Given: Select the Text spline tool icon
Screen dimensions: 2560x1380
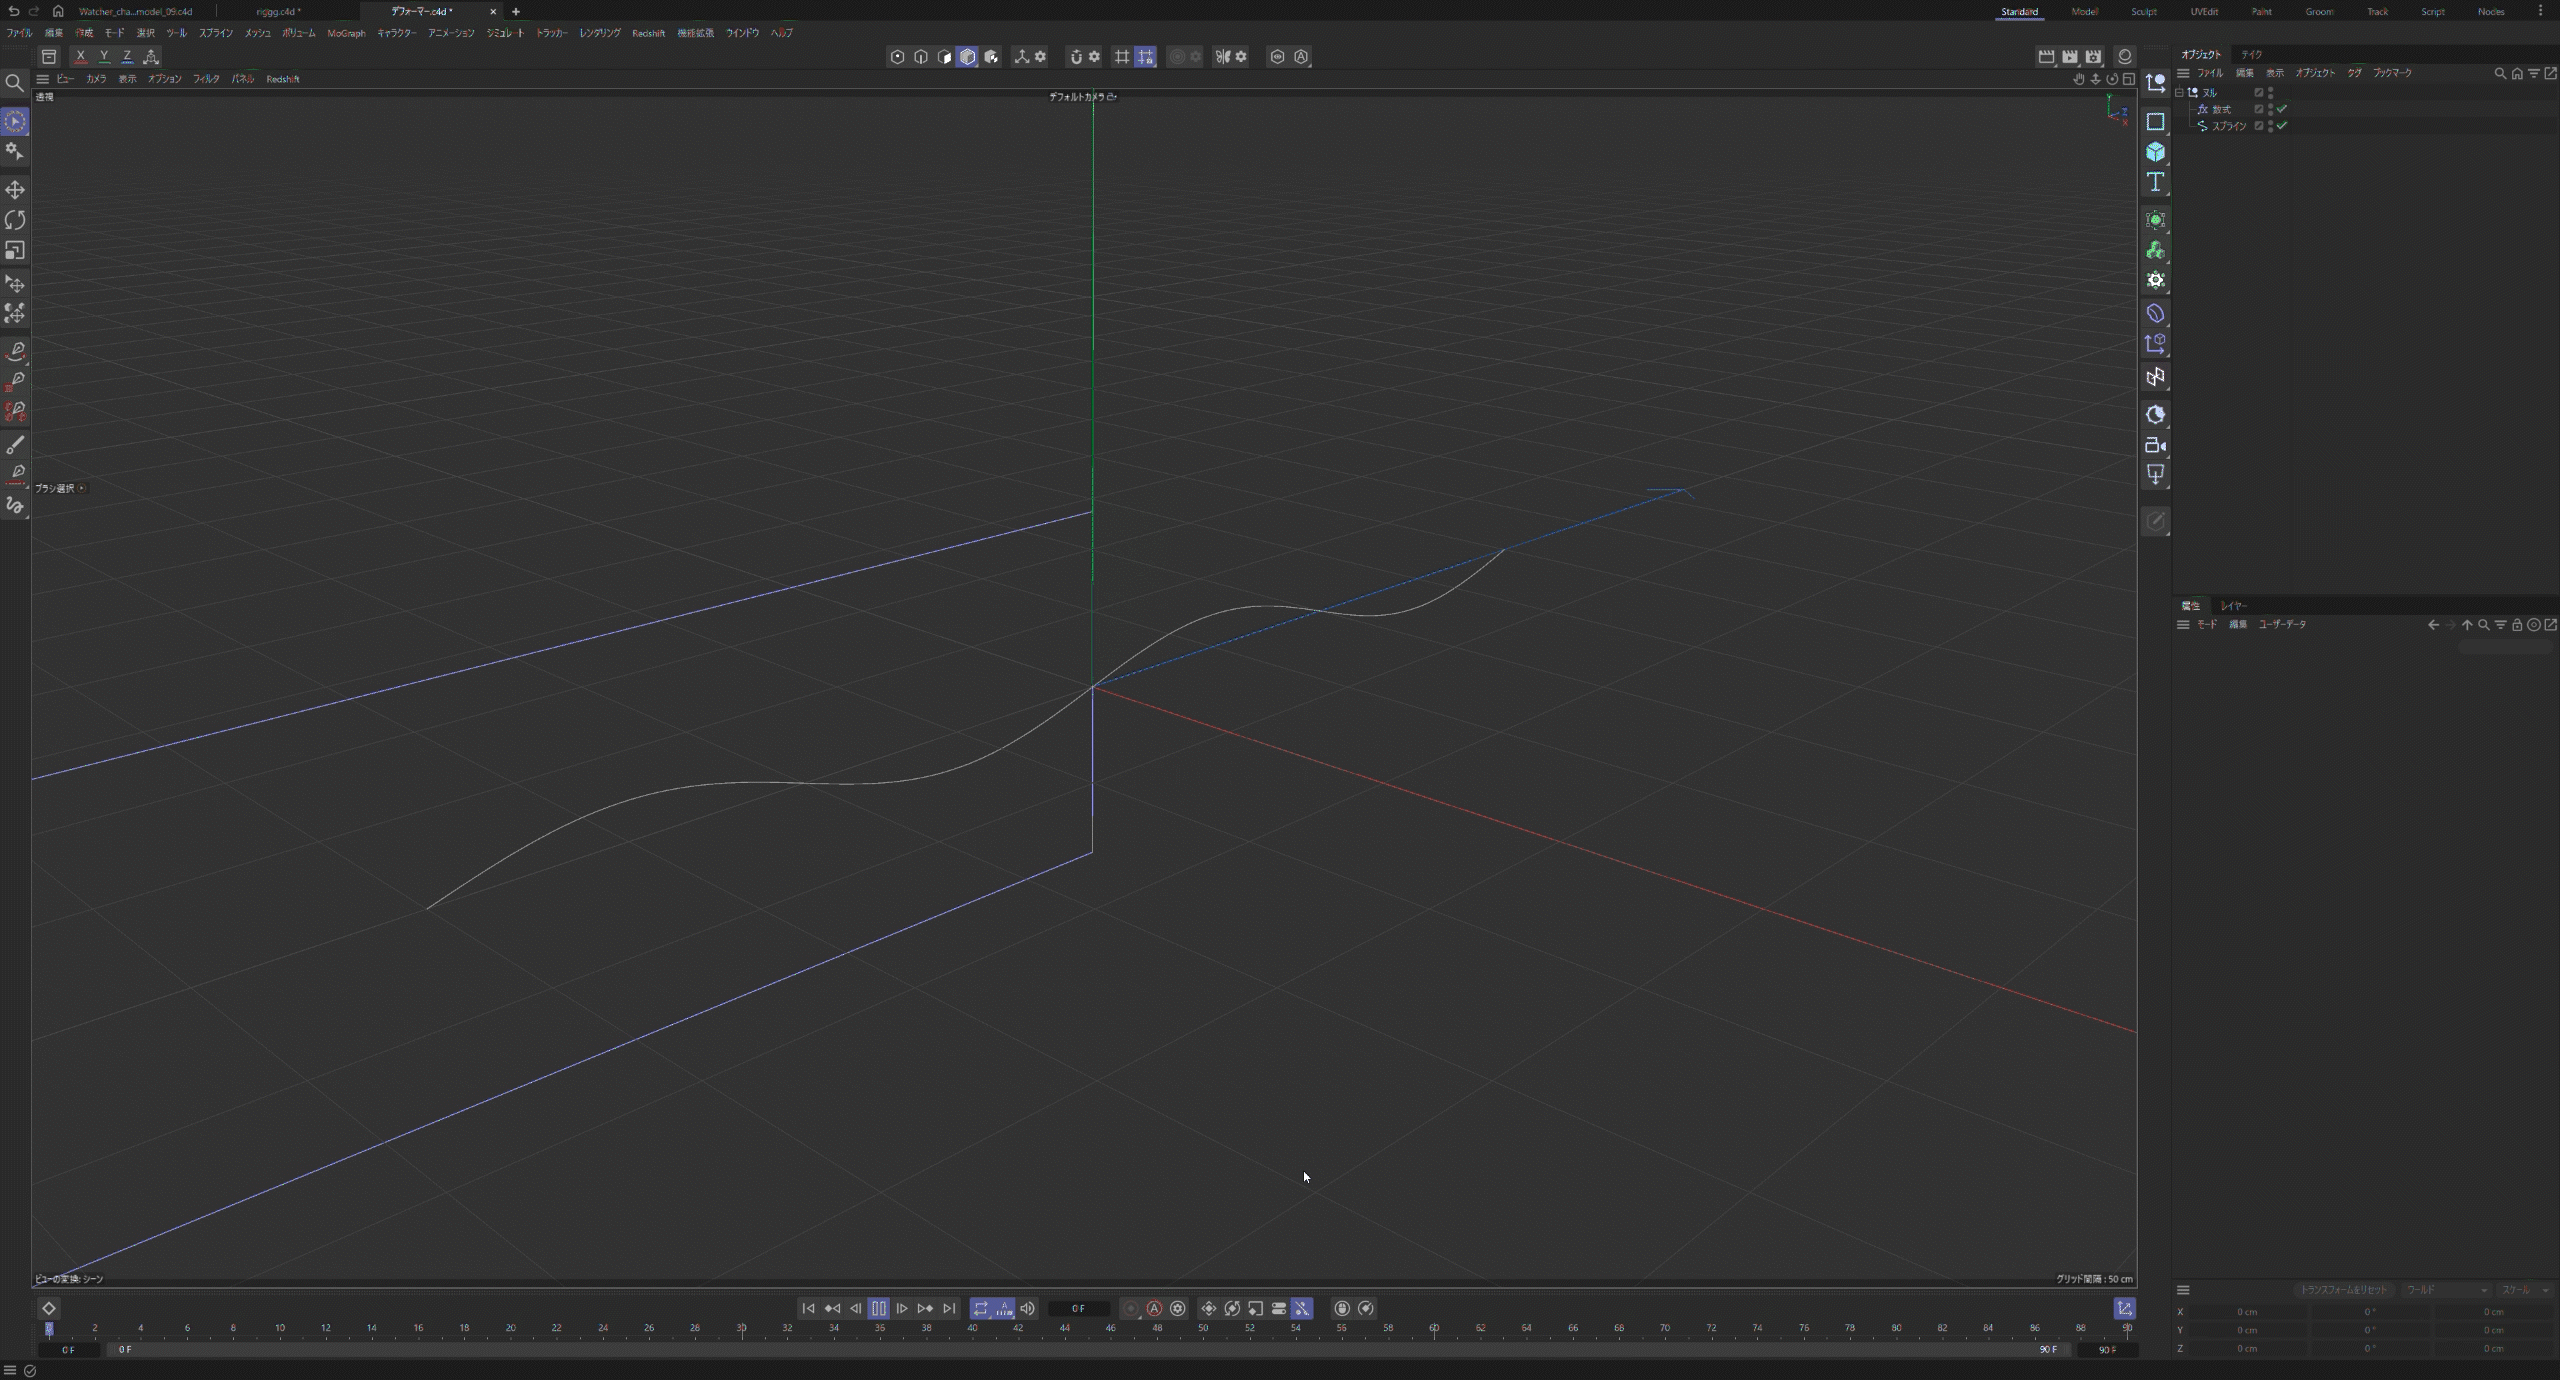Looking at the screenshot, I should [2155, 182].
